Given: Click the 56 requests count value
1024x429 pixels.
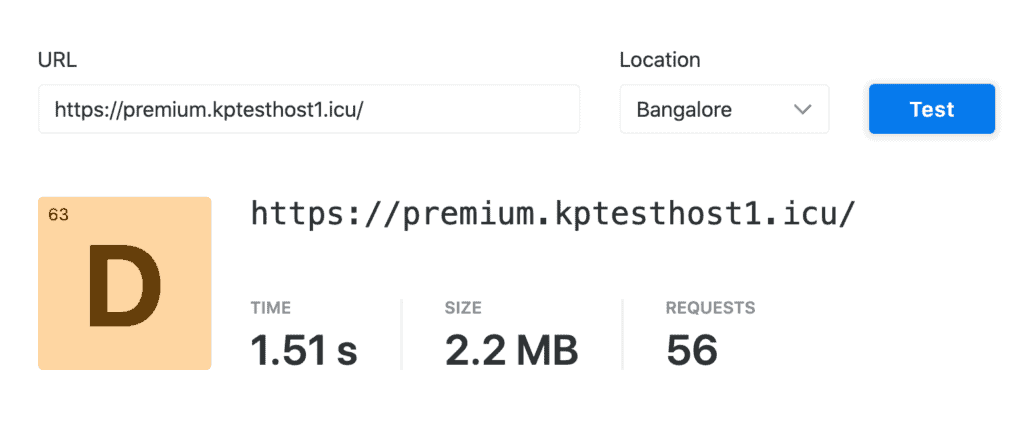Looking at the screenshot, I should tap(692, 351).
